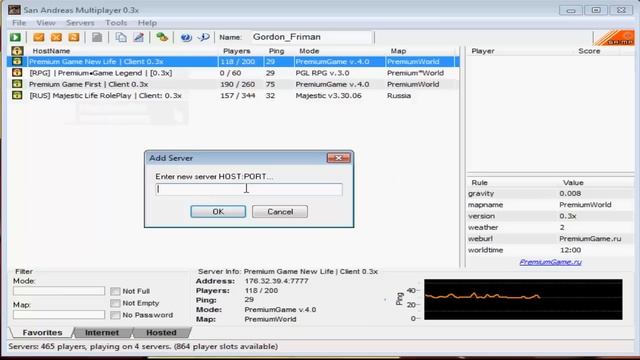Switch to the Internet tab
Viewport: 640px width, 360px height.
102,333
